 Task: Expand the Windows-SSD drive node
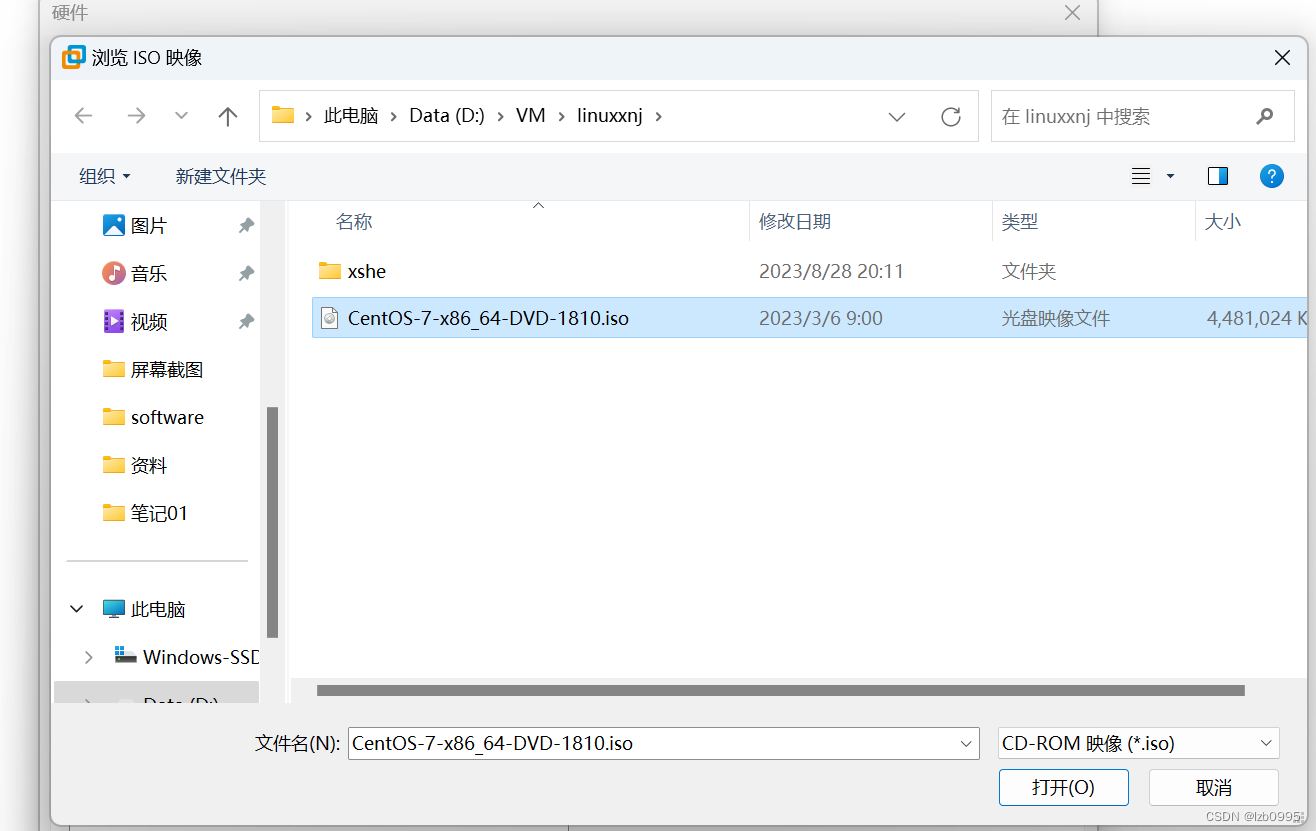89,657
